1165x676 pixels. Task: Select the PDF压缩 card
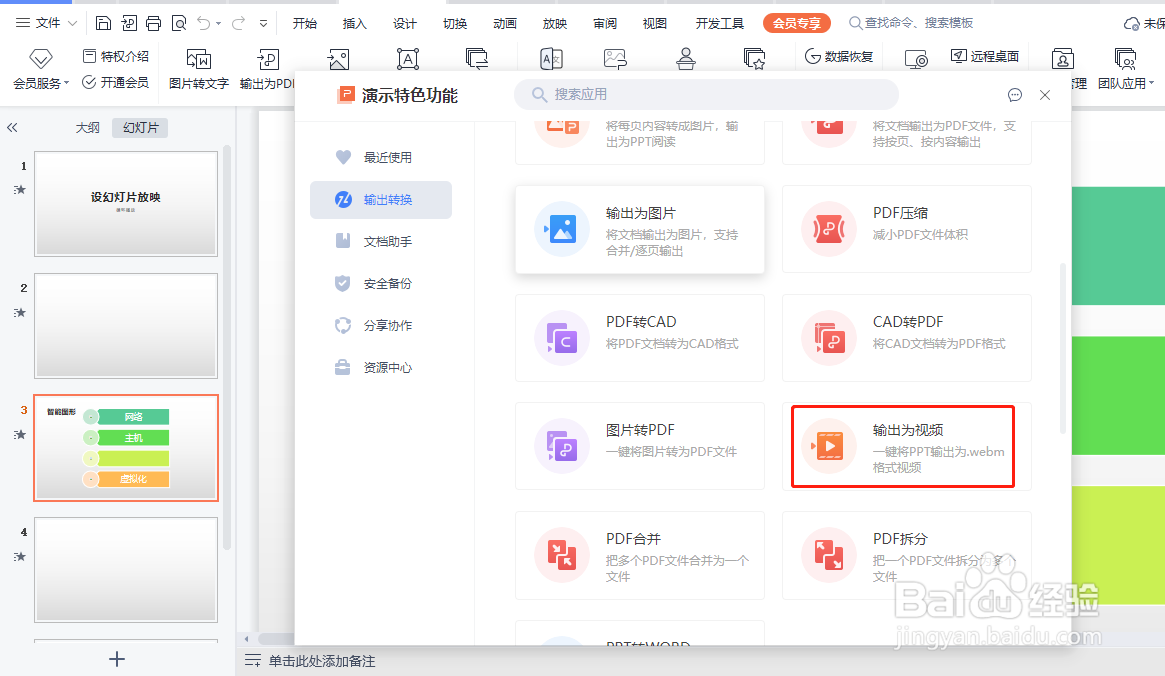click(x=906, y=230)
